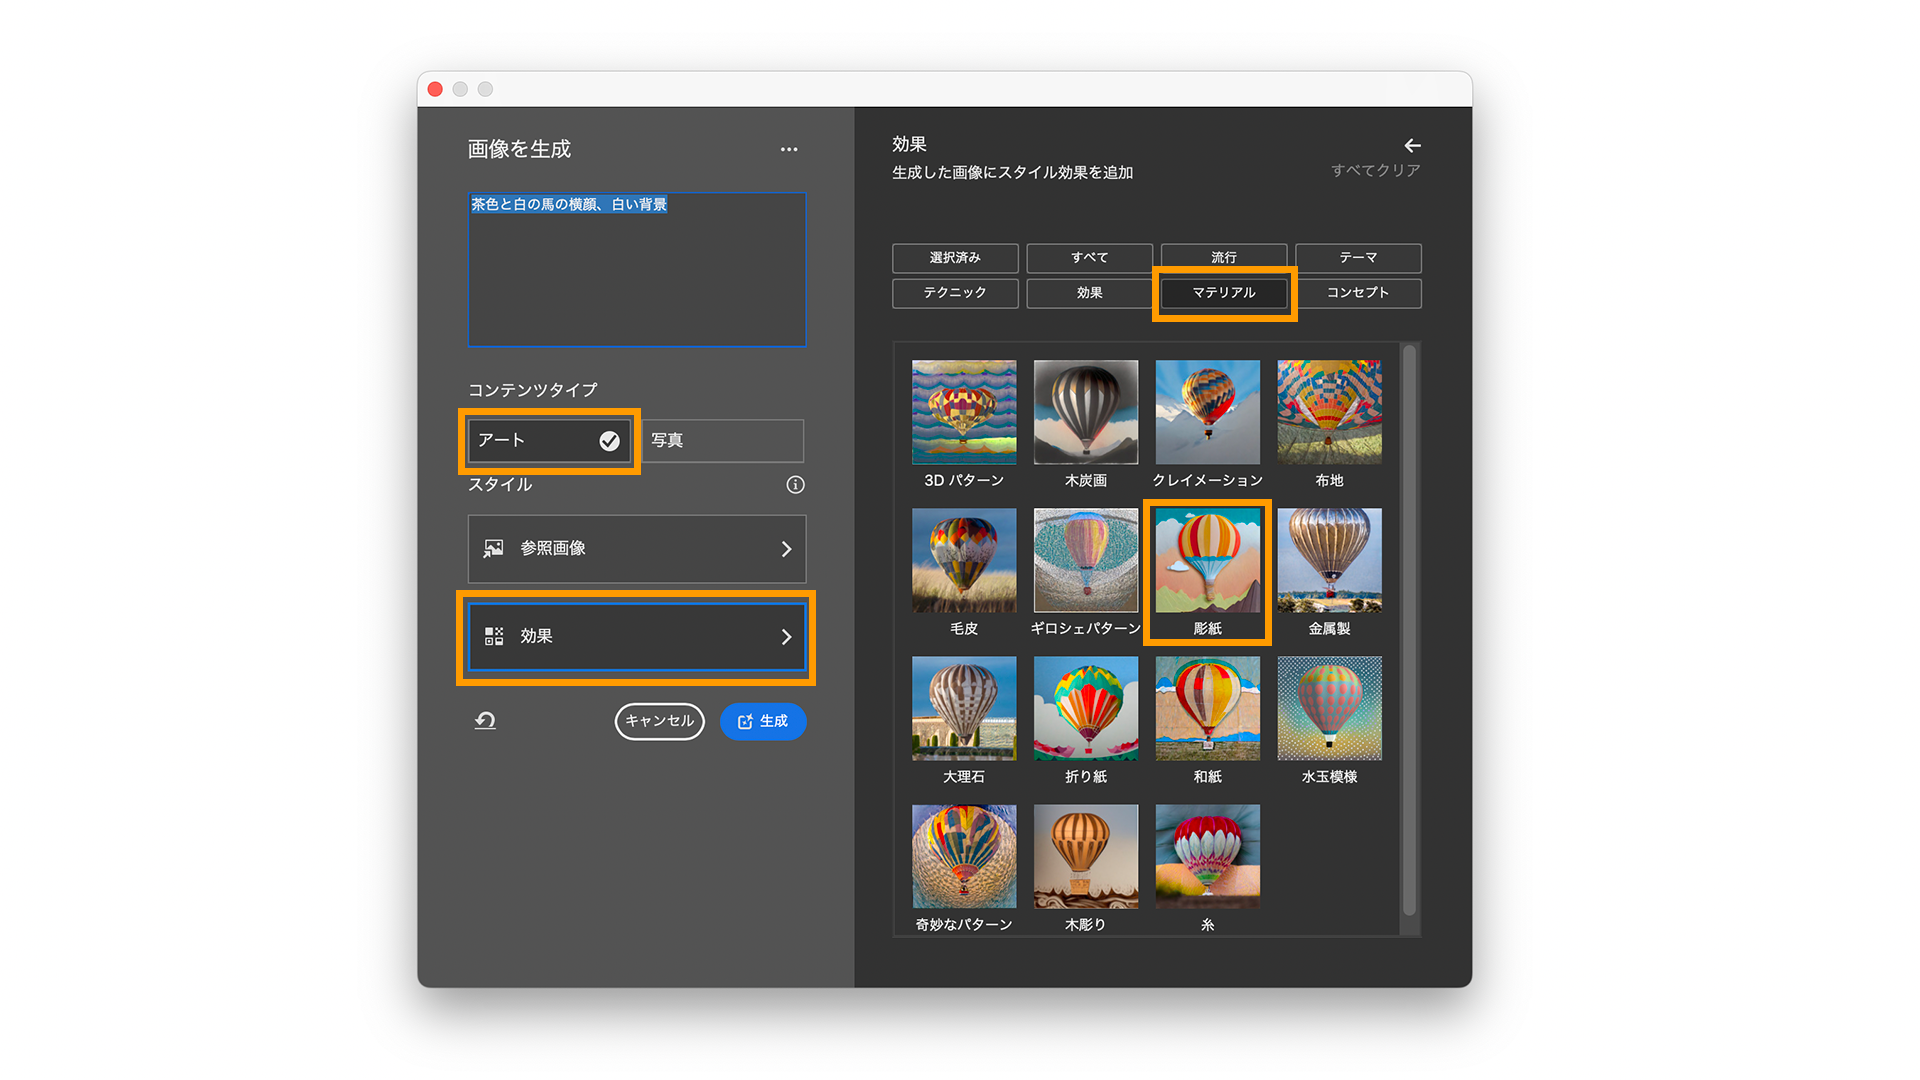Choose the 木炭画 effect thumbnail
The width and height of the screenshot is (1920, 1080).
[1085, 412]
